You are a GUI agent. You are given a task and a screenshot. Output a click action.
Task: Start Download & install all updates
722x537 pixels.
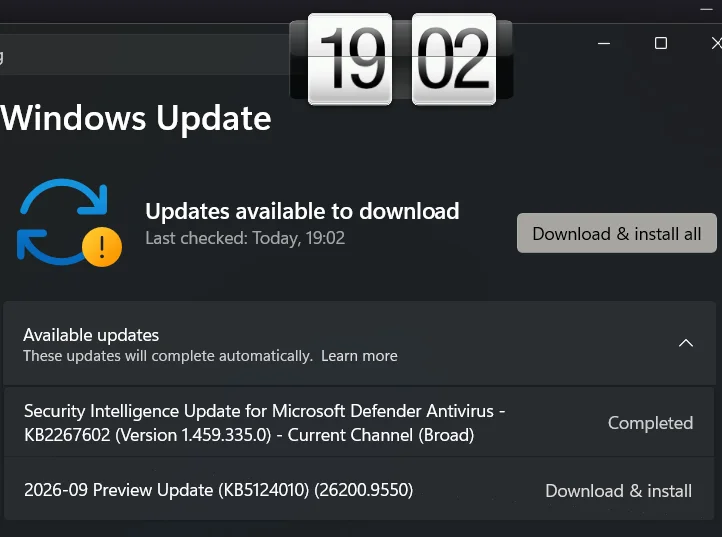pyautogui.click(x=617, y=233)
